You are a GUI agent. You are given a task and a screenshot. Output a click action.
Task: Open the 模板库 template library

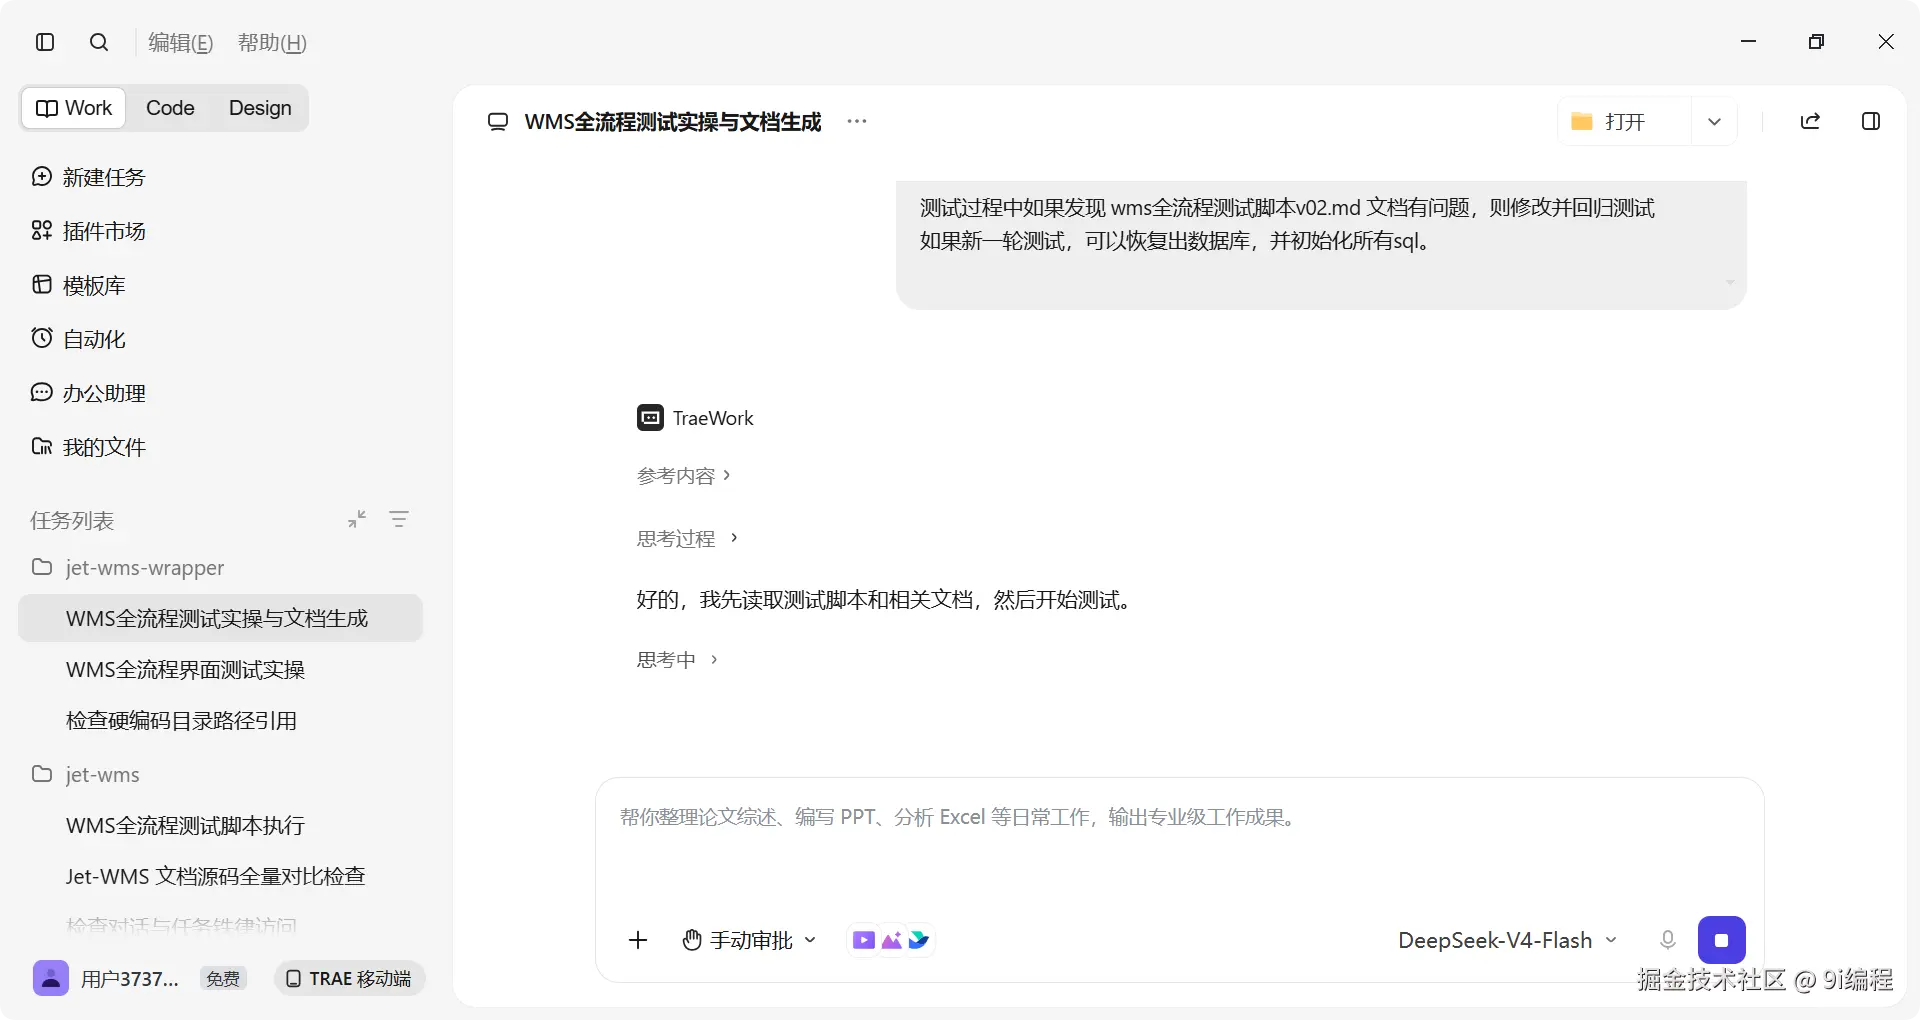(x=79, y=285)
